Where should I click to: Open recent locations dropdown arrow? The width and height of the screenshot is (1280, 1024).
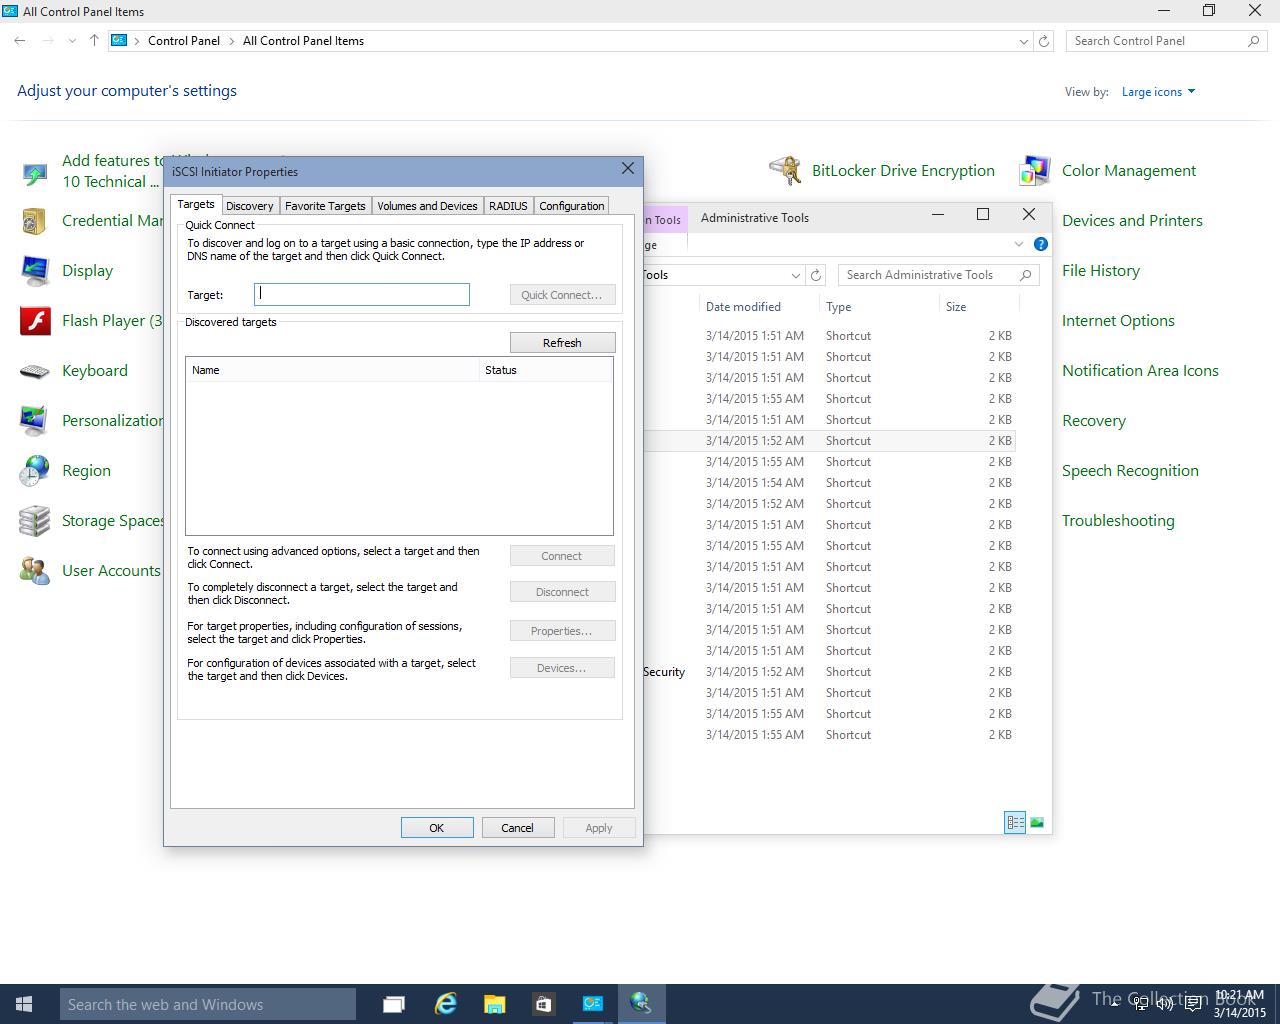(x=72, y=41)
